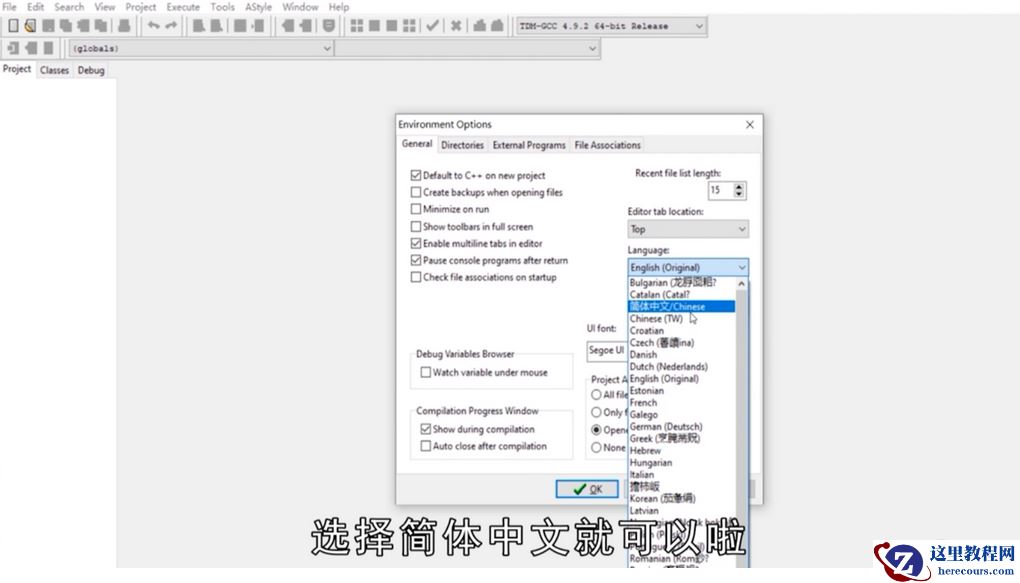The height and width of the screenshot is (583, 1020).
Task: Choose Chinese (TW) in the language list
Action: pyautogui.click(x=682, y=319)
